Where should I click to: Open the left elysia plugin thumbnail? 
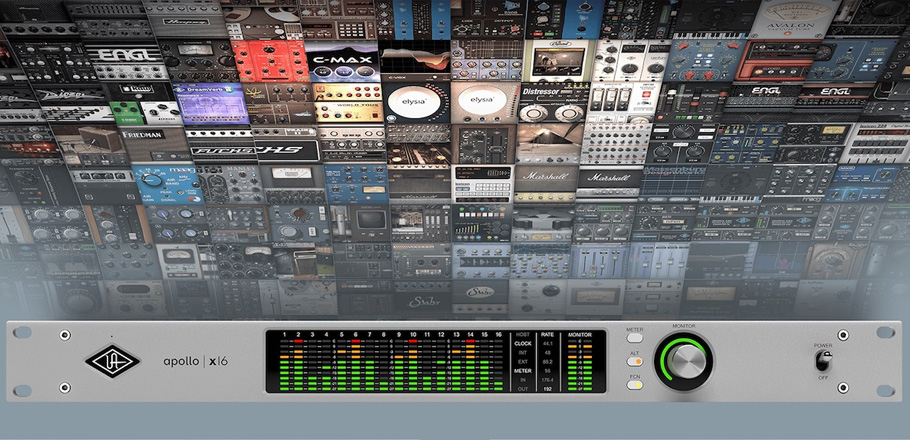[x=416, y=103]
